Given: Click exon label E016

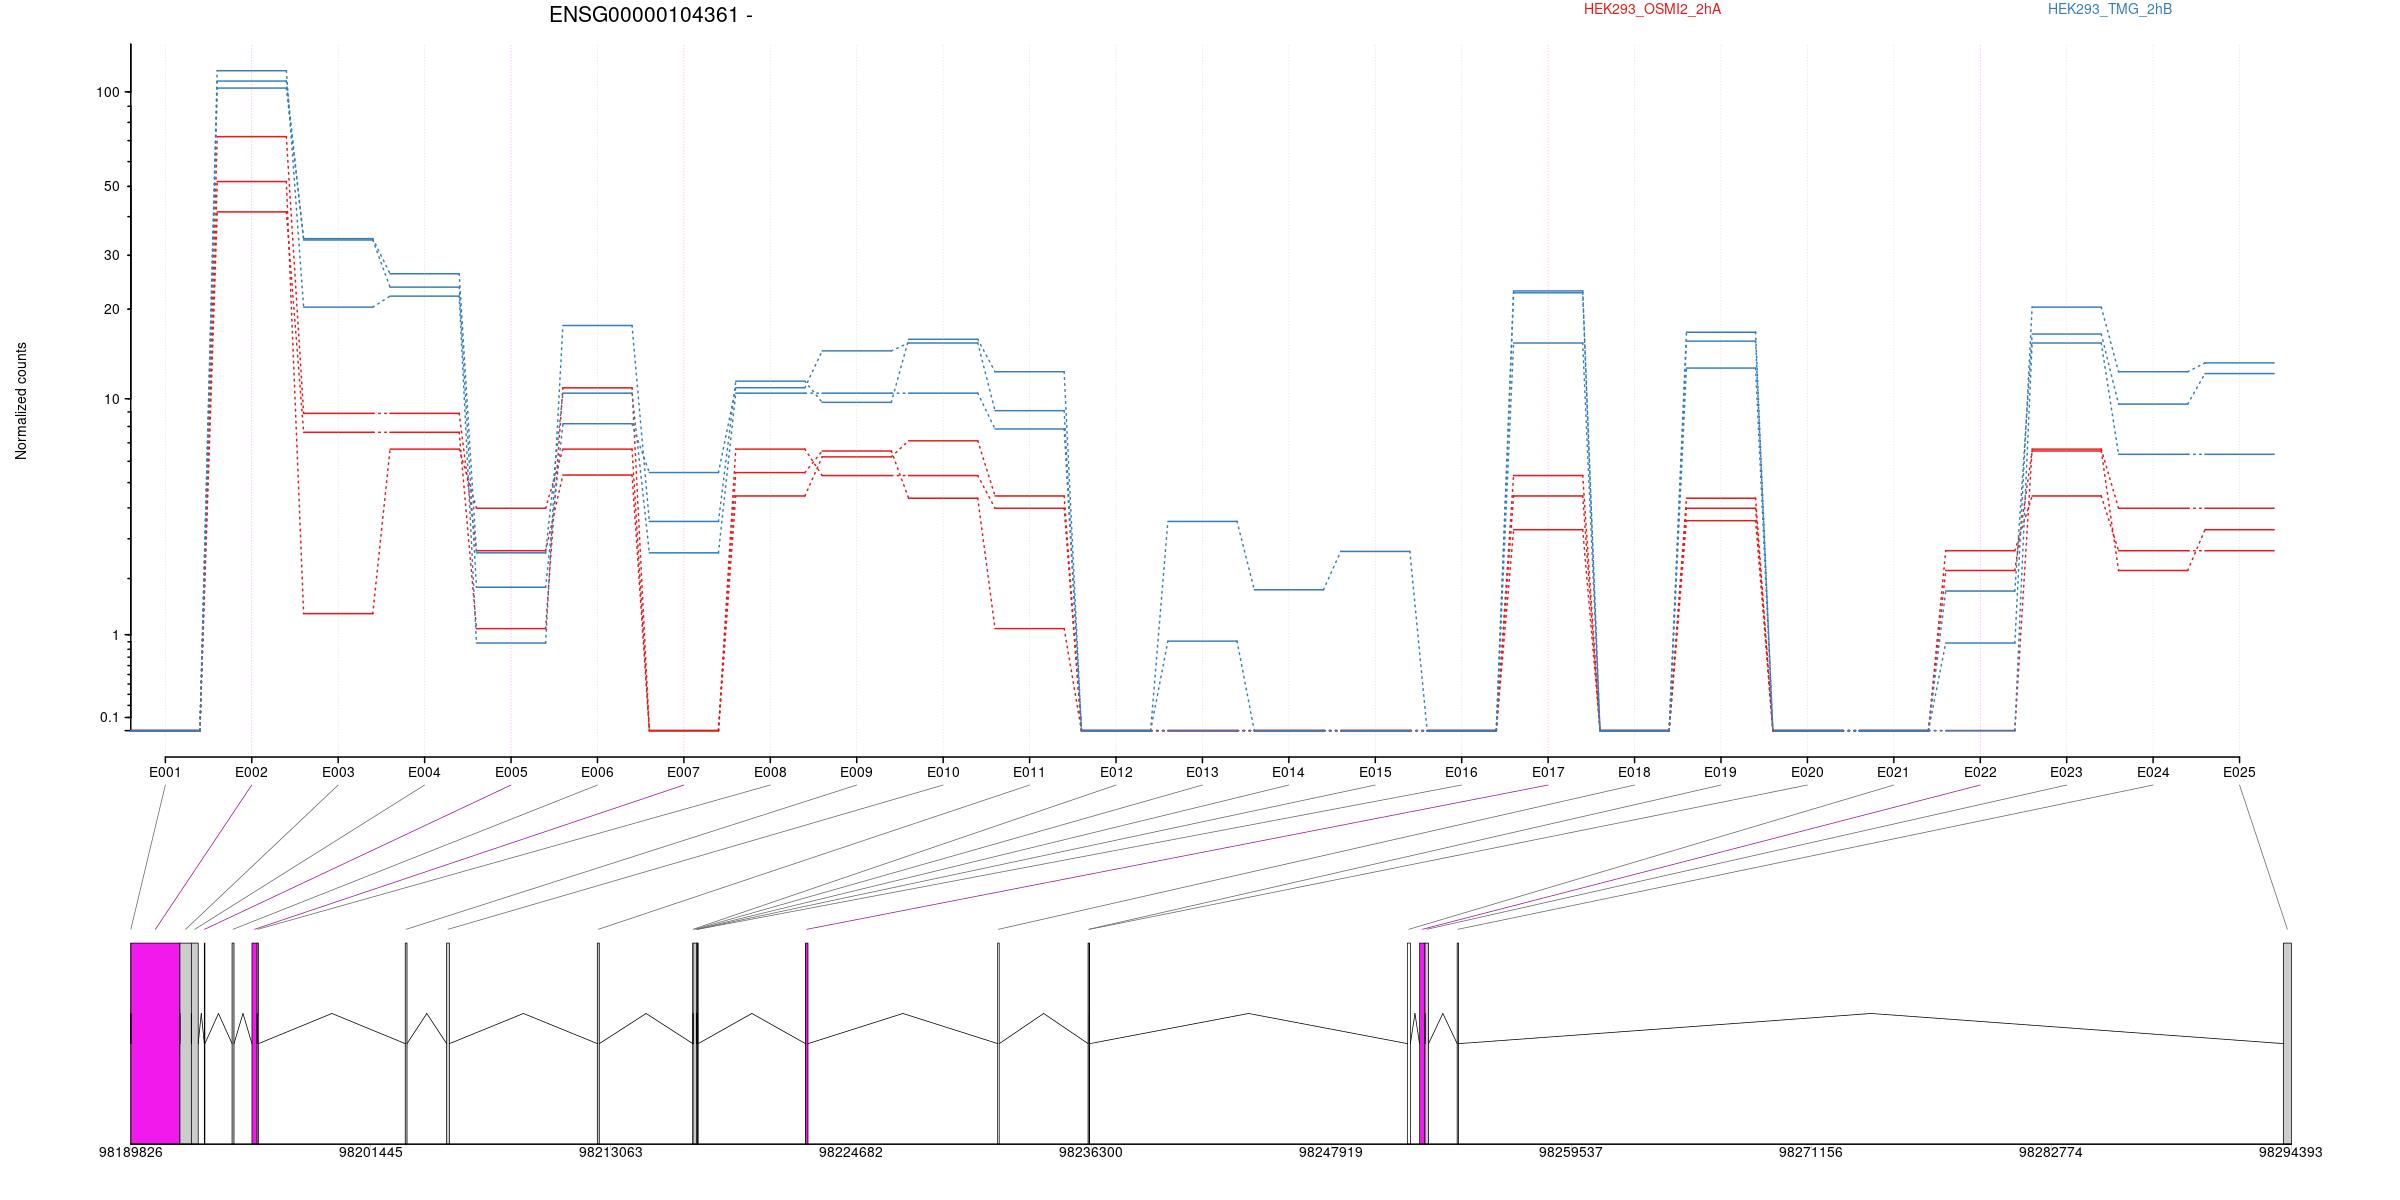Looking at the screenshot, I should coord(1461,772).
